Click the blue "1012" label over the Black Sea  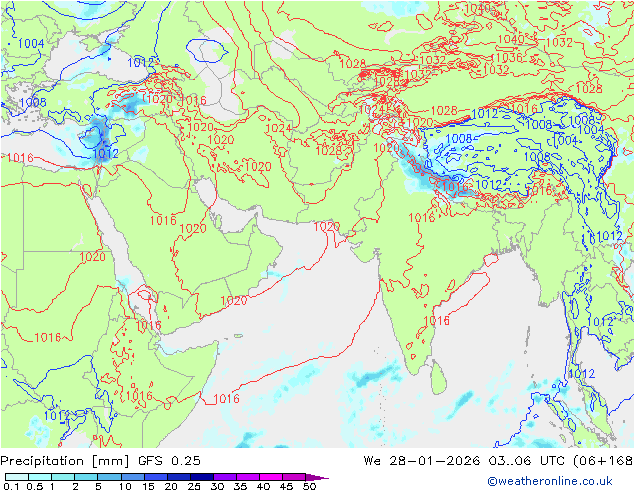(141, 63)
